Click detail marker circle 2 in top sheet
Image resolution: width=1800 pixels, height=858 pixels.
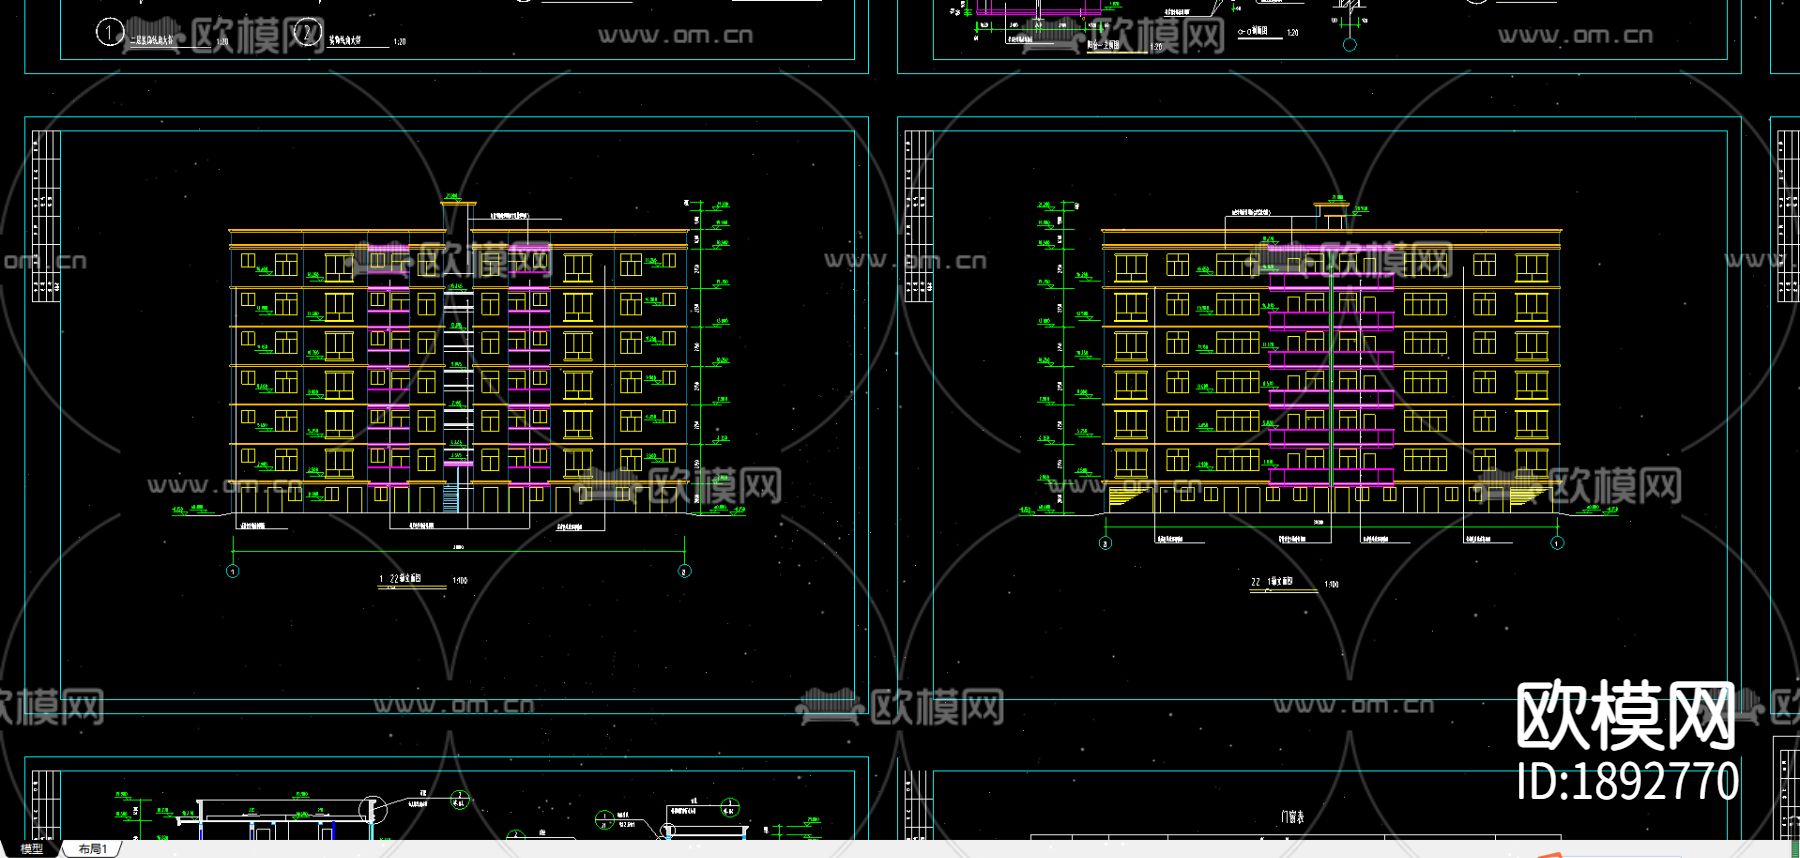tap(308, 33)
